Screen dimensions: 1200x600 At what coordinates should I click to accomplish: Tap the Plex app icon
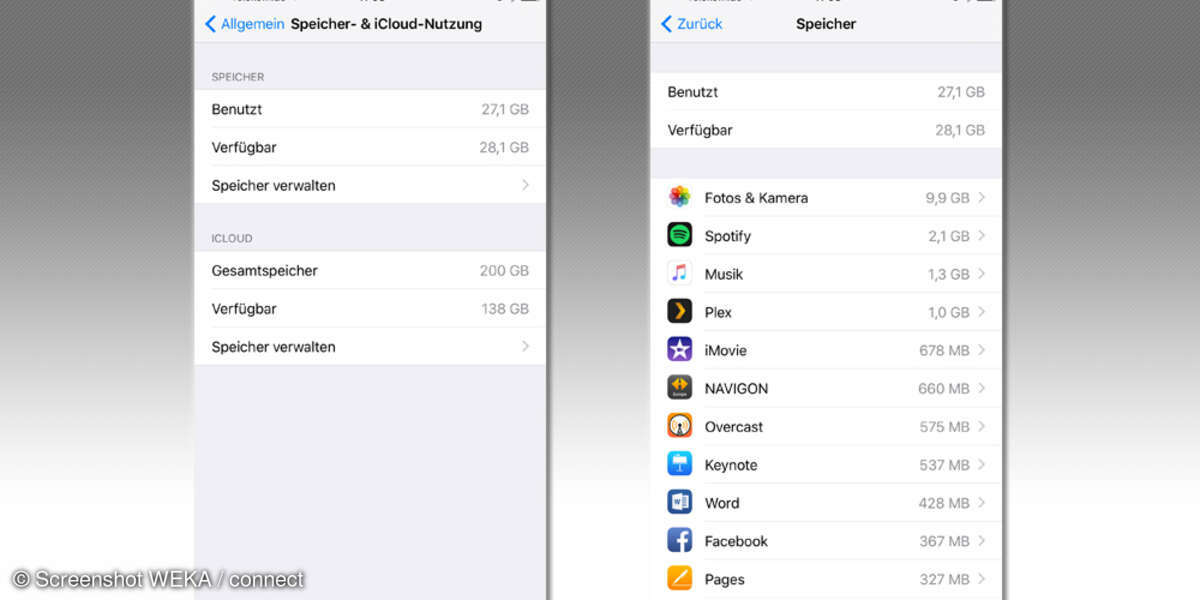680,311
